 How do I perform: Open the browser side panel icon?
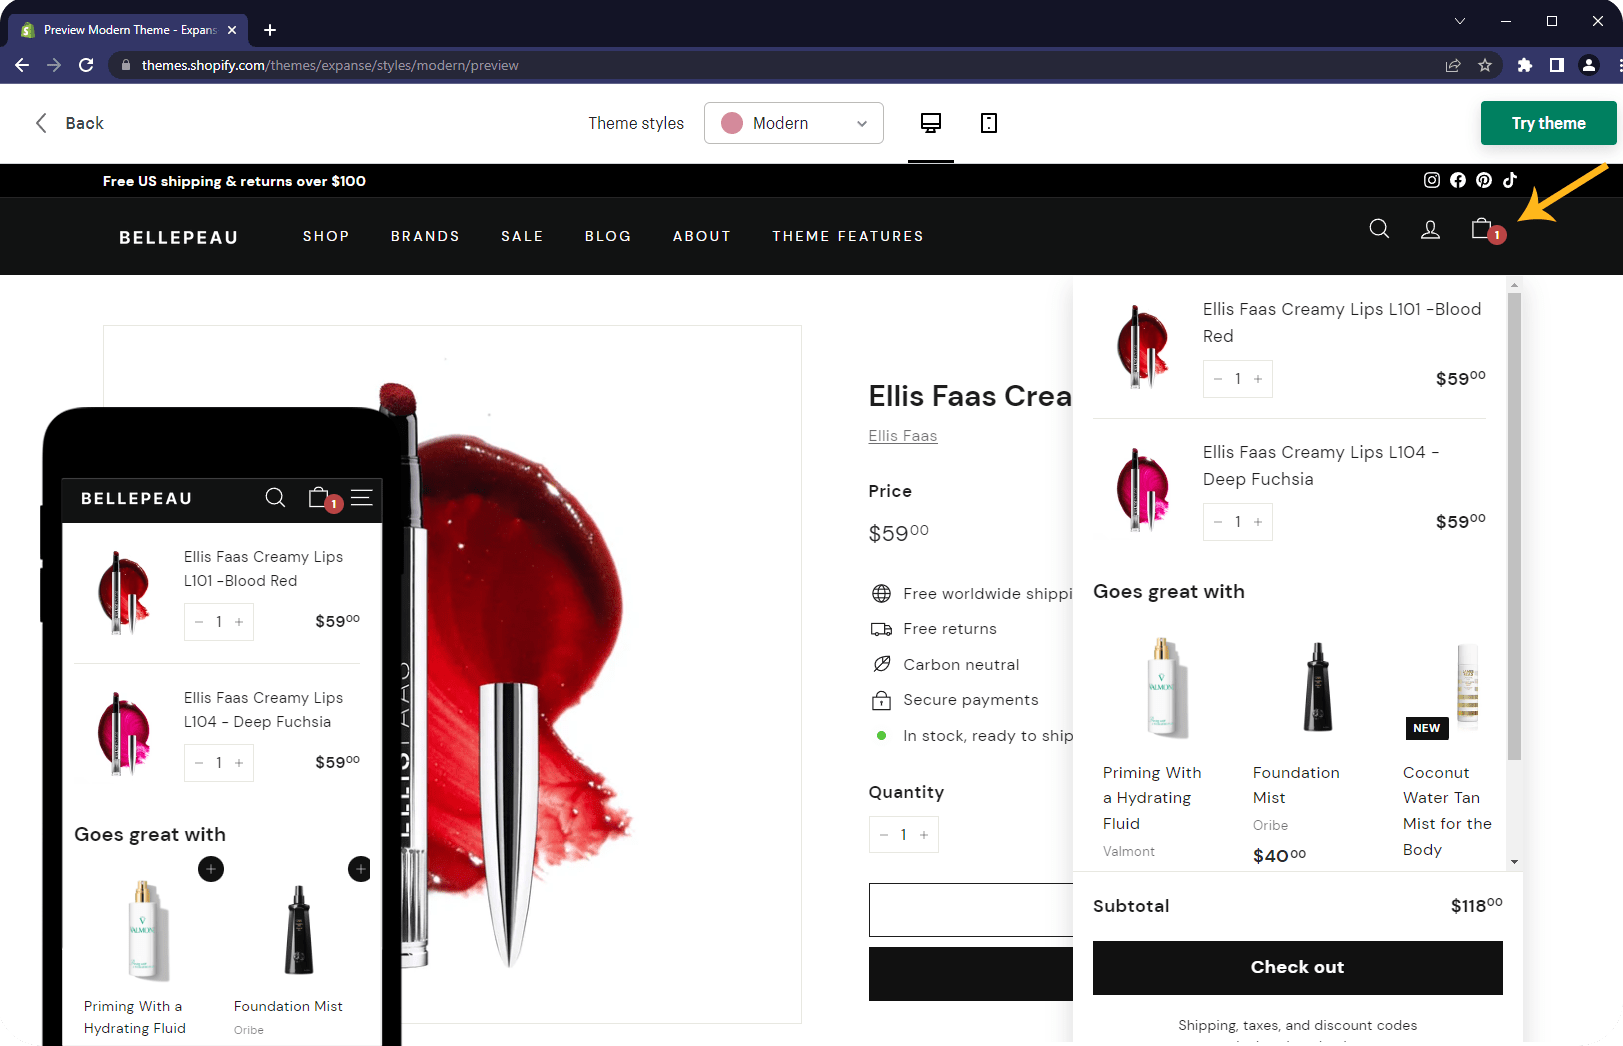click(x=1557, y=65)
